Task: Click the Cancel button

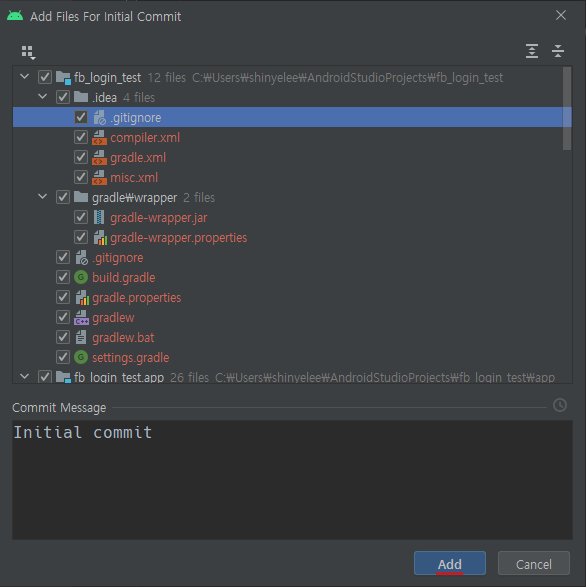Action: [534, 563]
